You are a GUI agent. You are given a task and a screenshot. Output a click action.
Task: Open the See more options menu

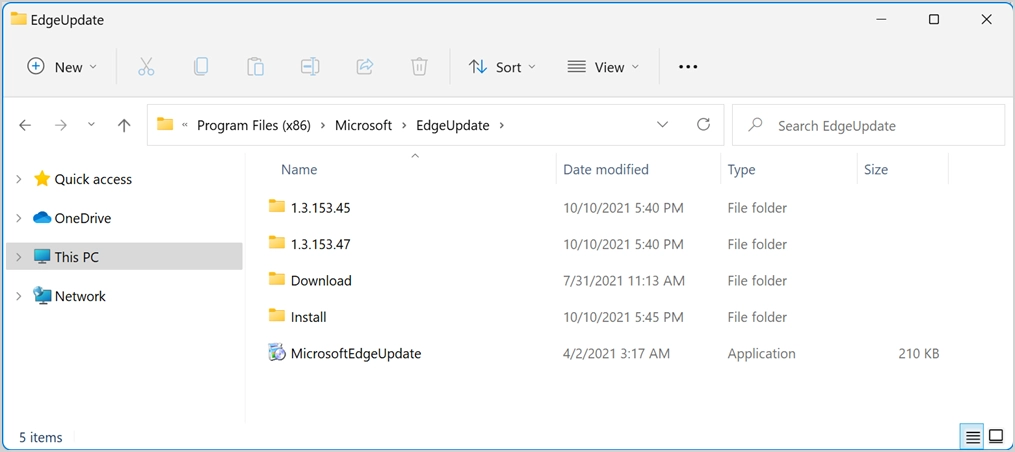point(688,67)
